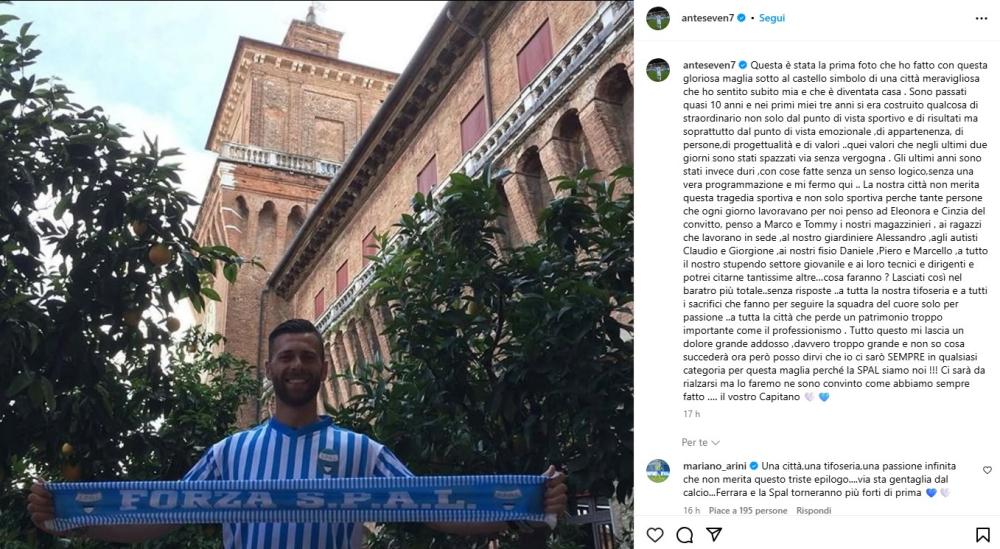The height and width of the screenshot is (549, 1000).
Task: Click anteseven7 profile avatar in header
Action: 658,18
